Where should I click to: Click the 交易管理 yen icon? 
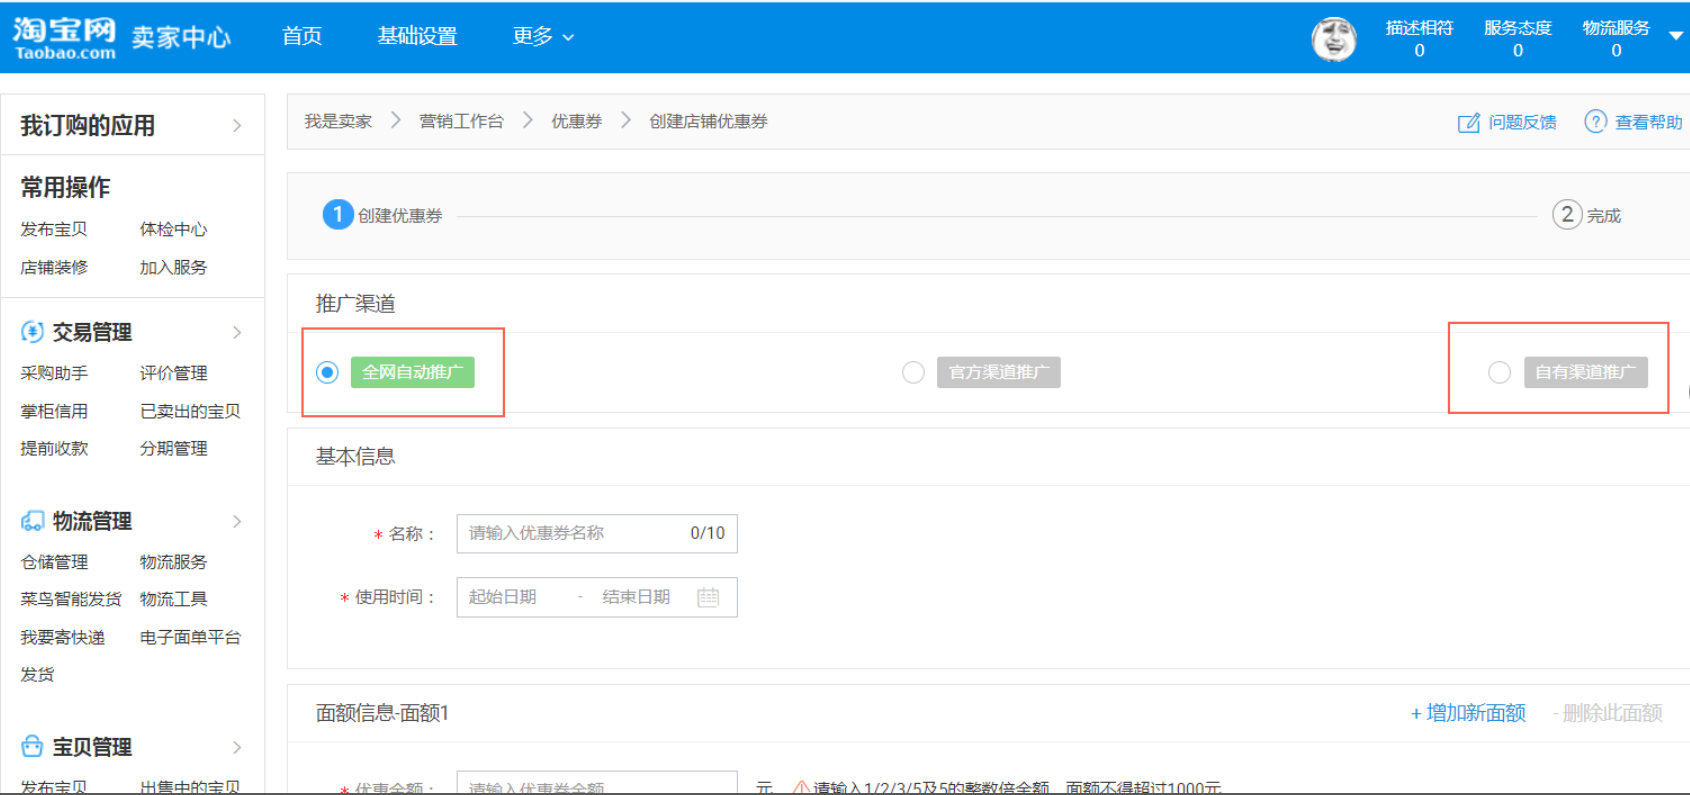[x=32, y=332]
